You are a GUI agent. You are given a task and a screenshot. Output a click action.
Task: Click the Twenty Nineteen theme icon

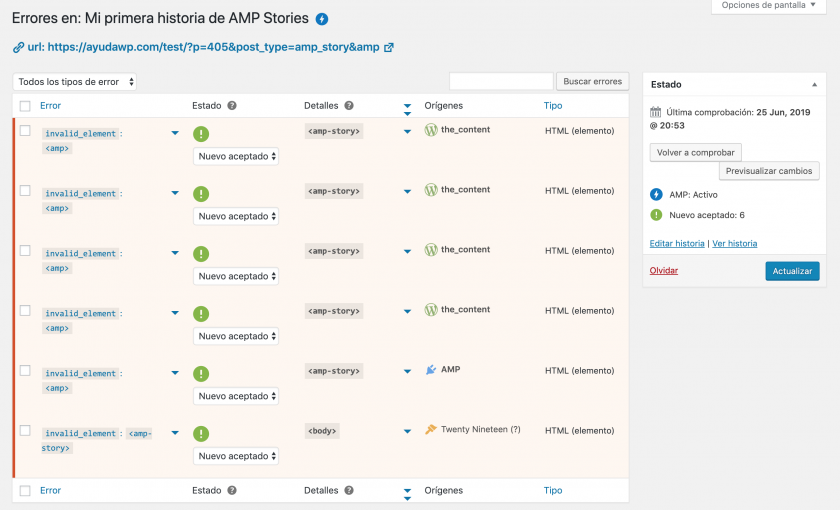pos(431,430)
